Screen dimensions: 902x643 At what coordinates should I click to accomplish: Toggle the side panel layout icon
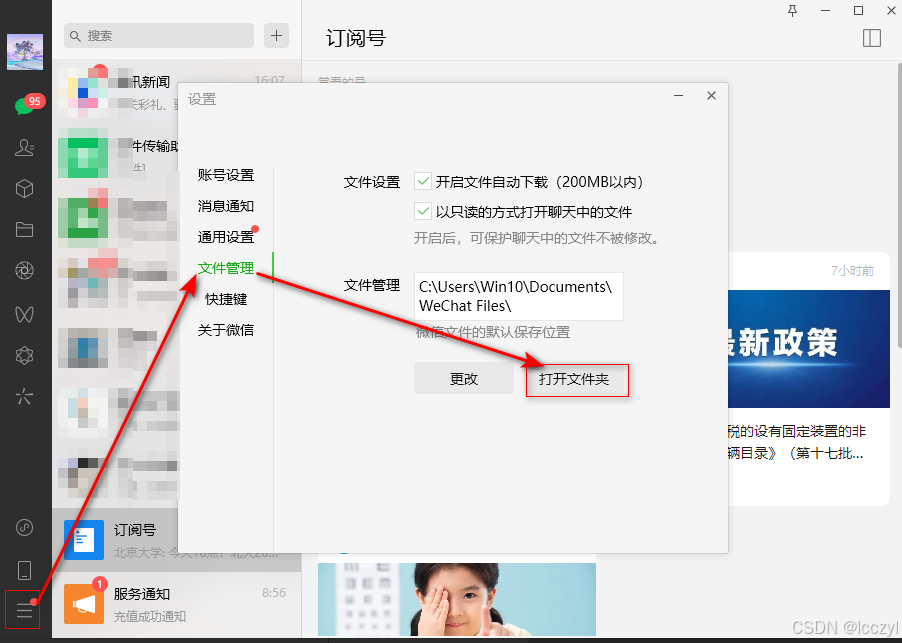coord(872,38)
